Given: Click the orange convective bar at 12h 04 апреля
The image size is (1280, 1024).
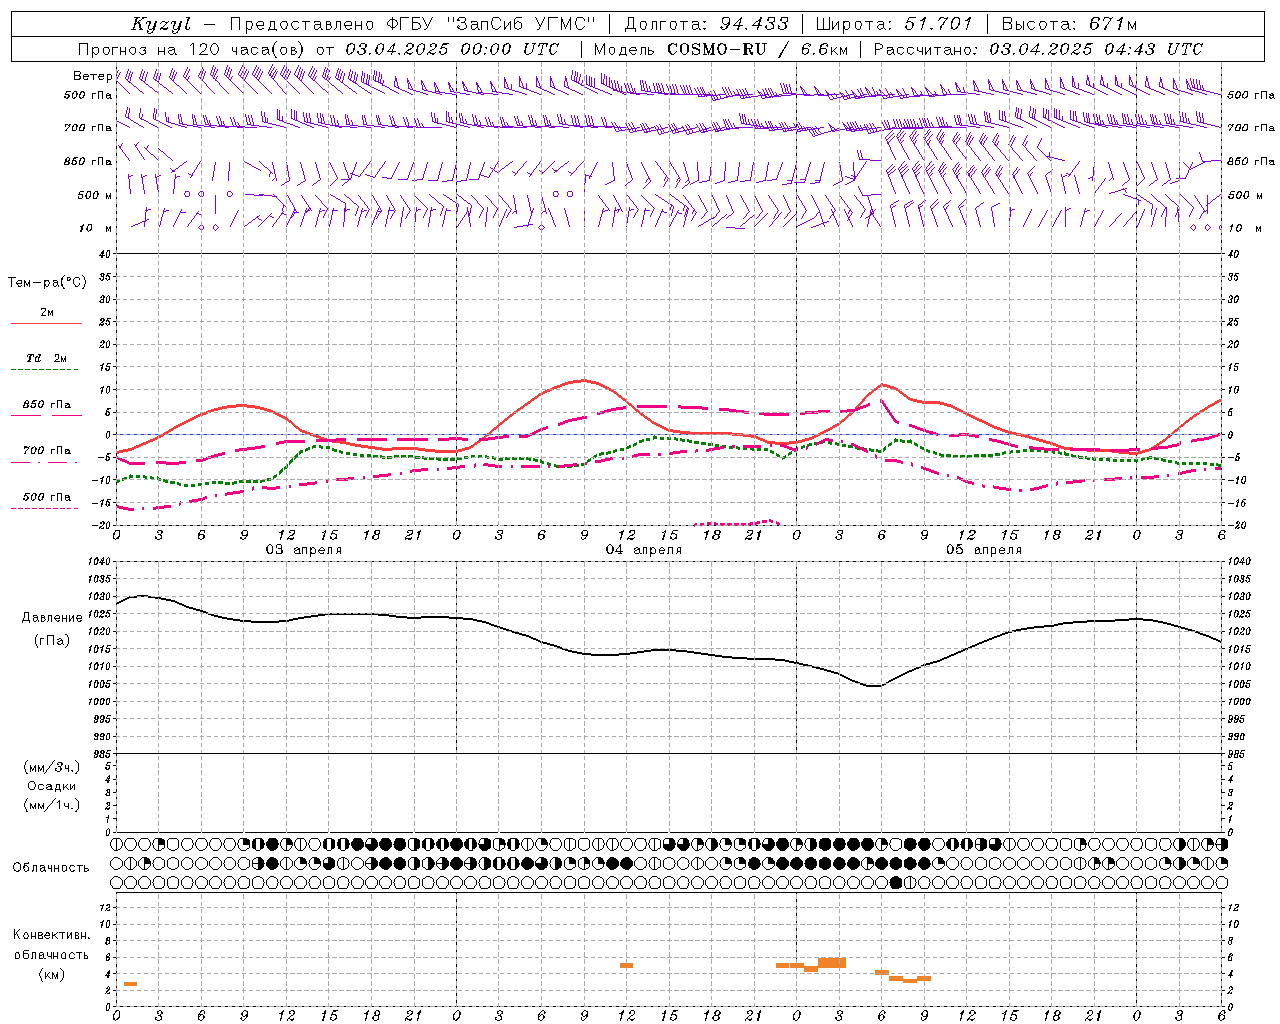Looking at the screenshot, I should (626, 965).
